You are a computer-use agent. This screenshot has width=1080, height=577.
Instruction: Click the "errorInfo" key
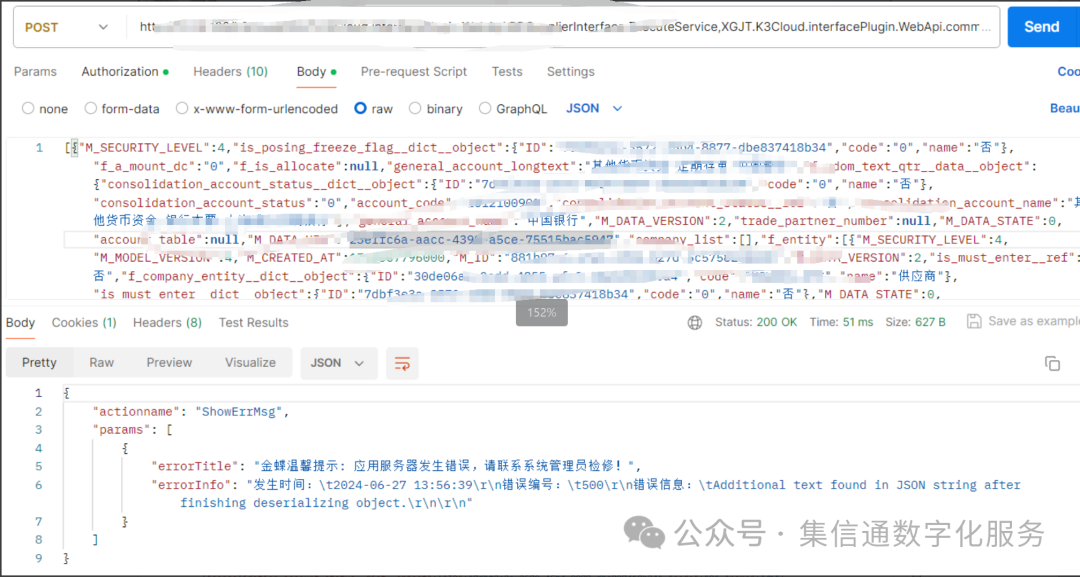[191, 485]
